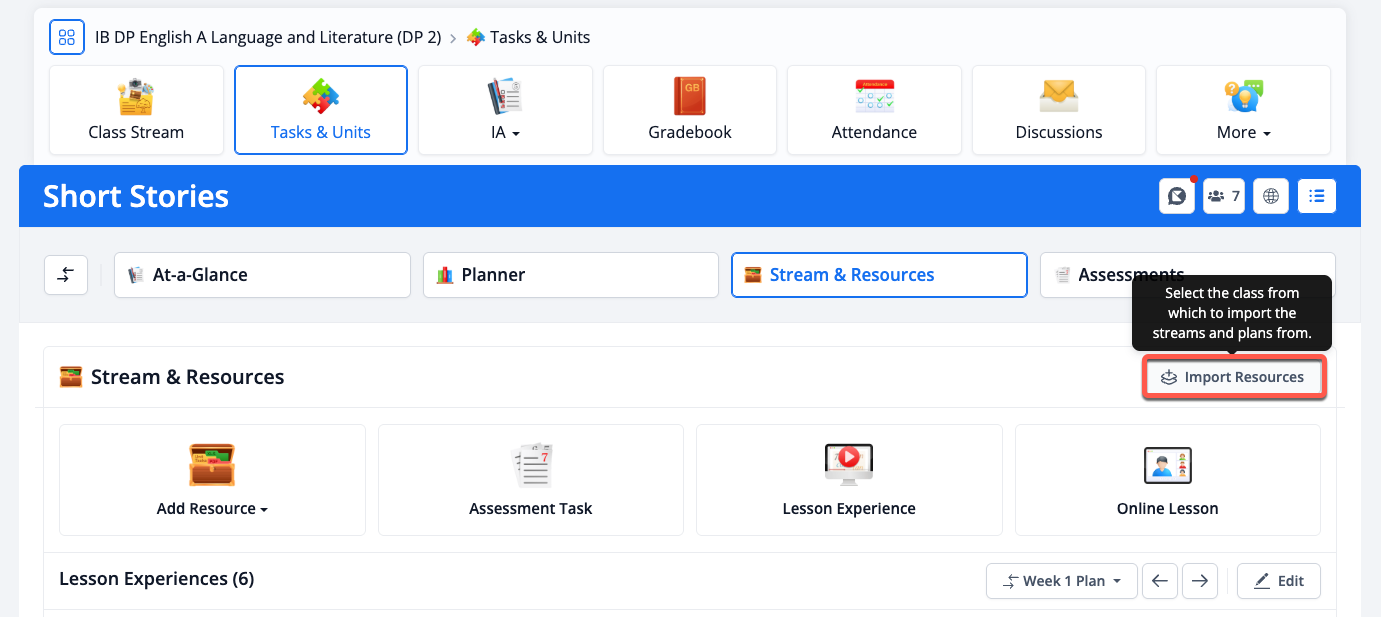The width and height of the screenshot is (1381, 617).
Task: Click the chat bubble icon with red dot
Action: click(x=1177, y=196)
